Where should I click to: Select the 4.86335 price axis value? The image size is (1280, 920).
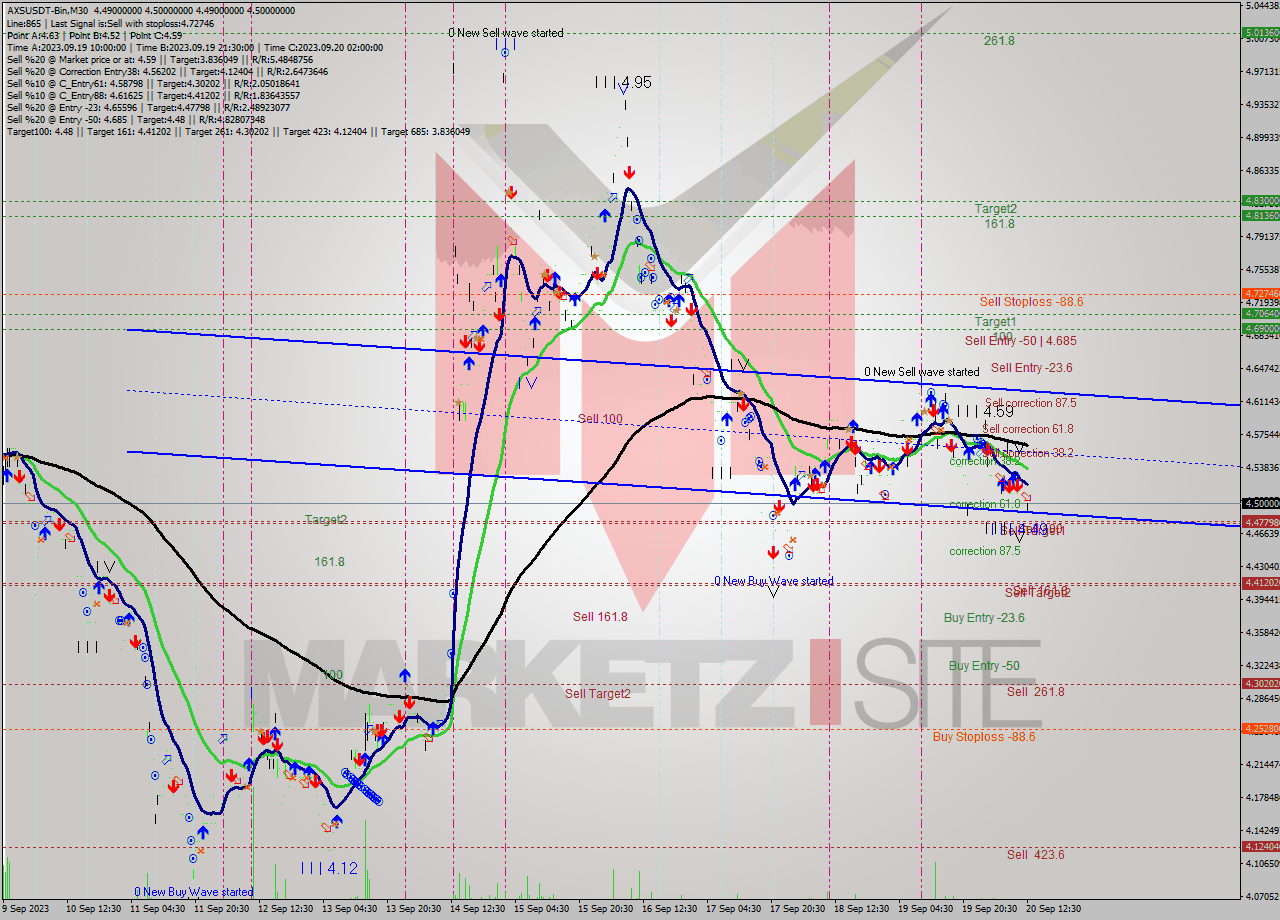click(x=1261, y=170)
